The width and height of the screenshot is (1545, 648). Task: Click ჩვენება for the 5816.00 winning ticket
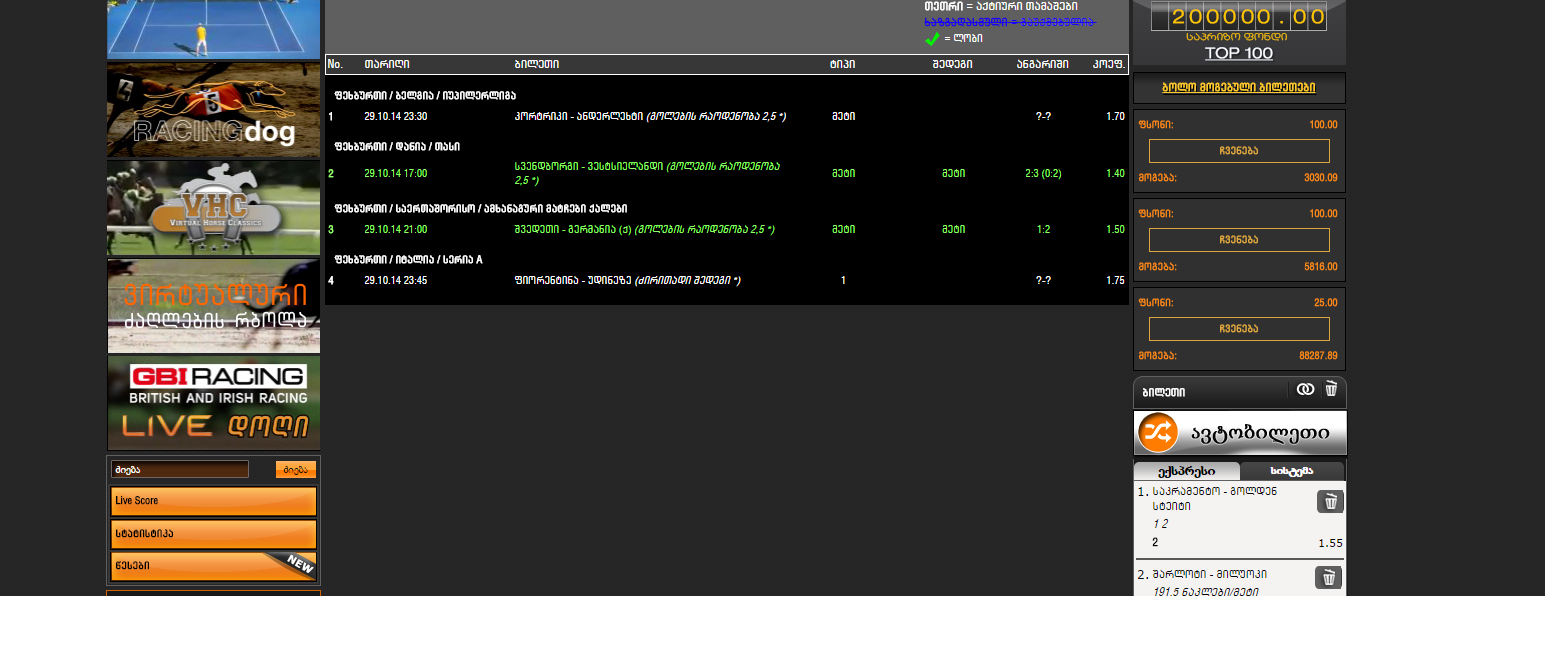pos(1239,240)
